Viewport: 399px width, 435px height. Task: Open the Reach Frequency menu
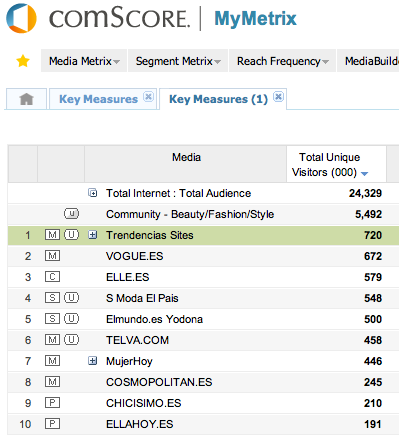click(x=282, y=61)
